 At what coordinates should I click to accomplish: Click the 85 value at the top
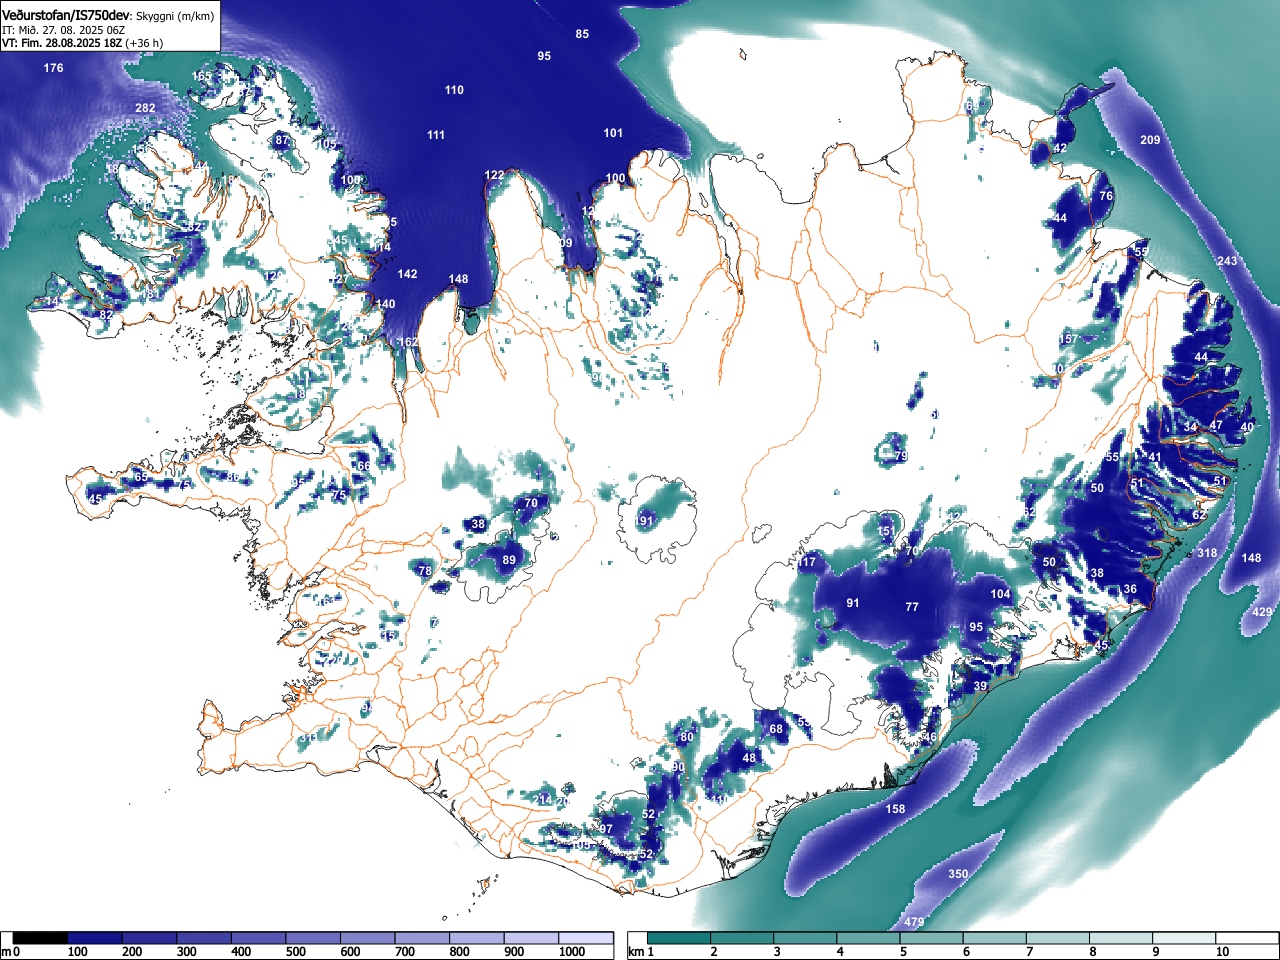pos(582,34)
